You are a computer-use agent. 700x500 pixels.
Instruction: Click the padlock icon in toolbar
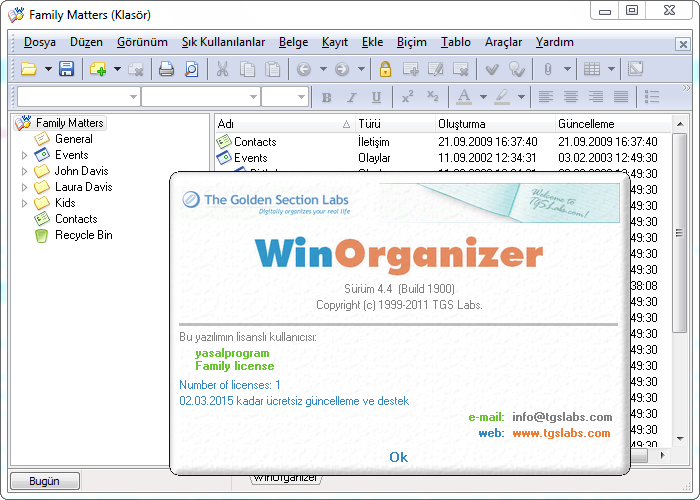pyautogui.click(x=385, y=69)
